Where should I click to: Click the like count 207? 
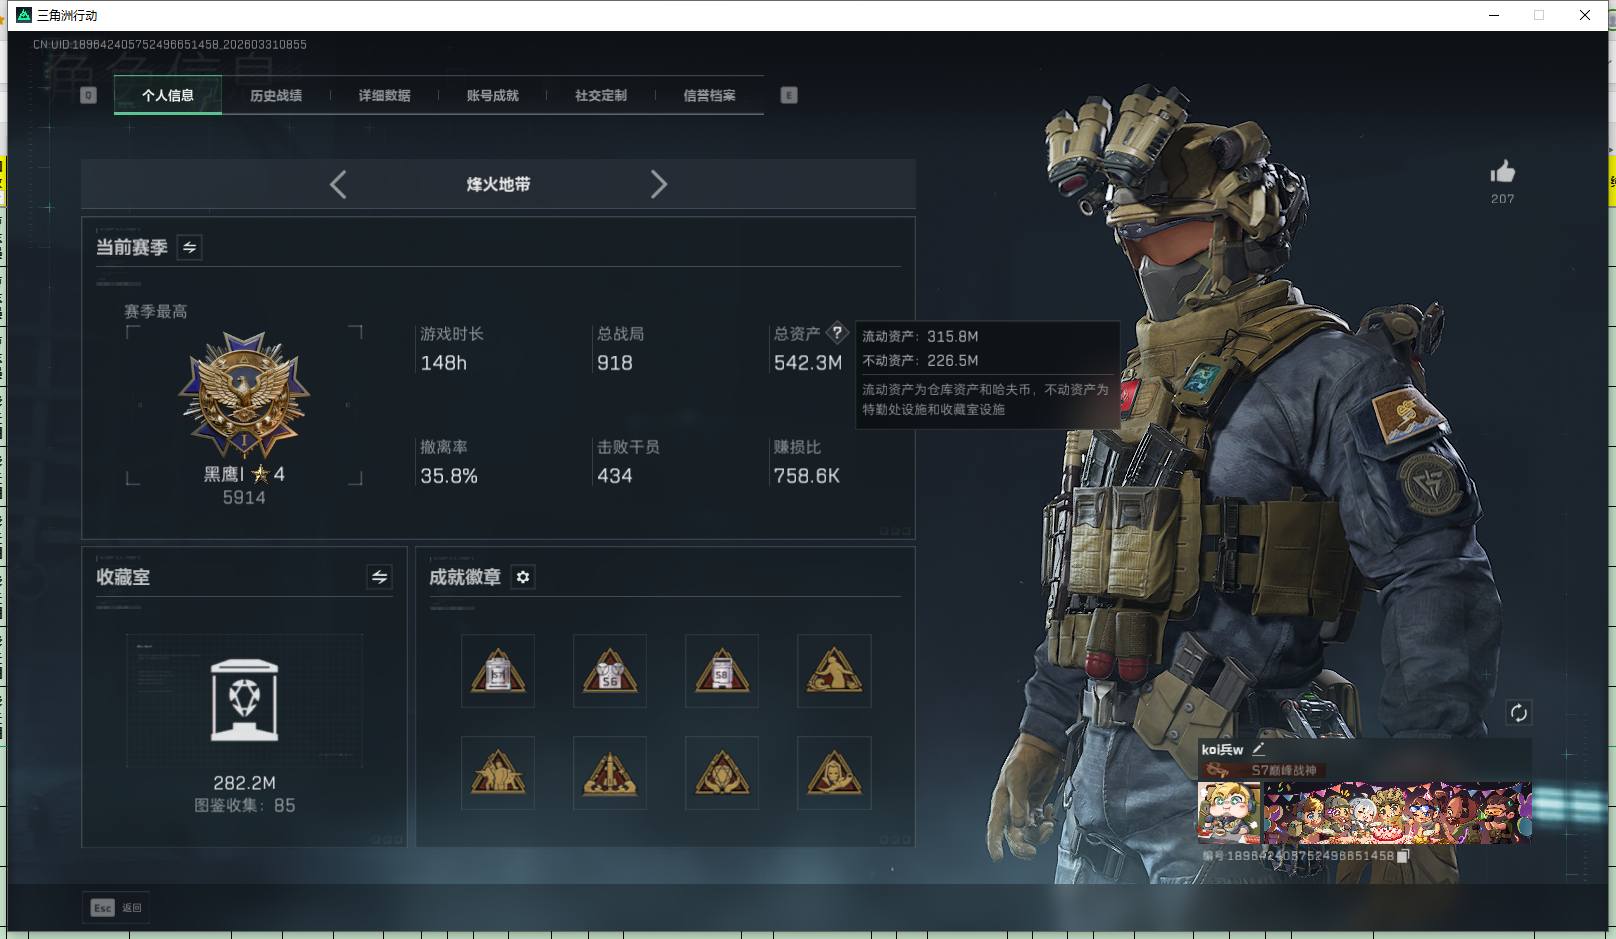point(1502,199)
